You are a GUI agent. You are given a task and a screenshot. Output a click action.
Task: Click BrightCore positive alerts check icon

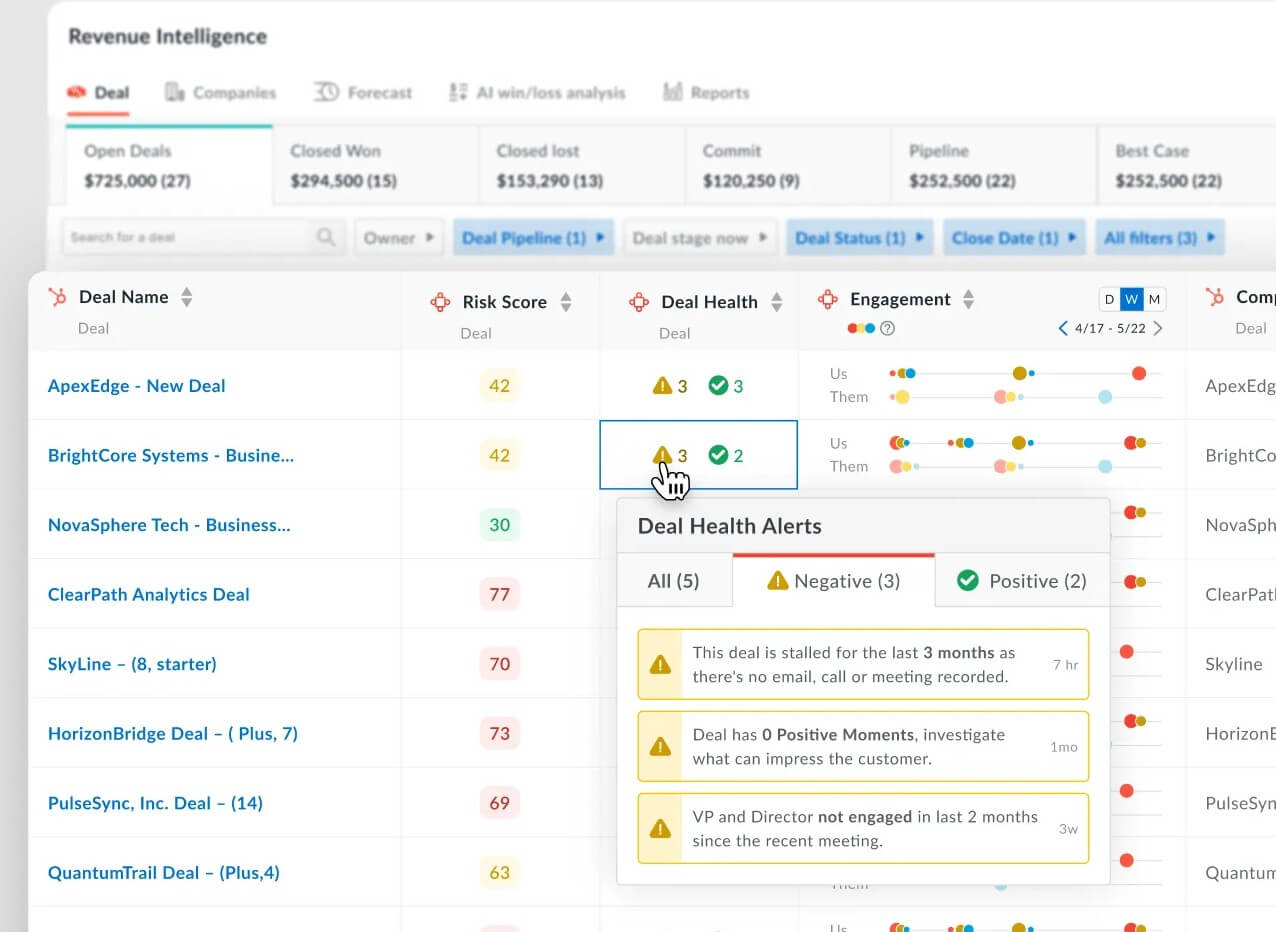point(718,455)
